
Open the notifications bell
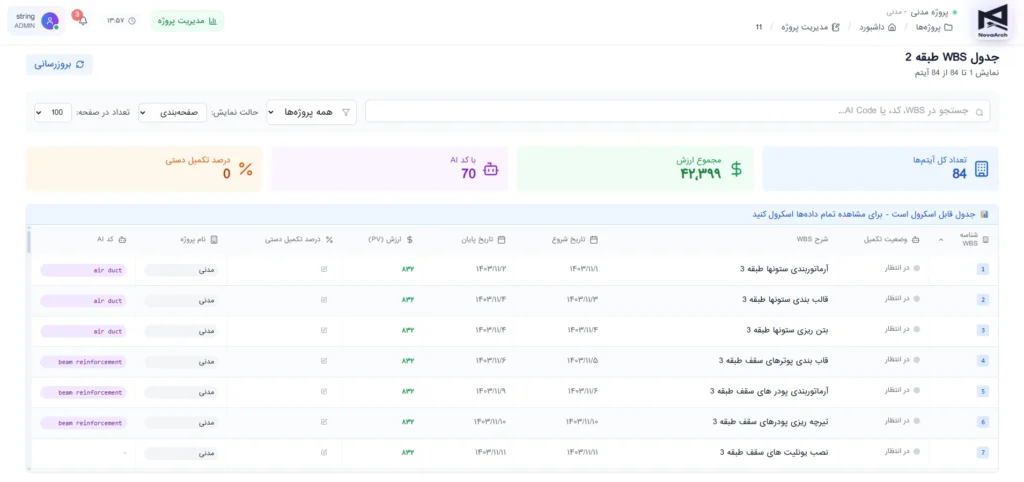(82, 20)
